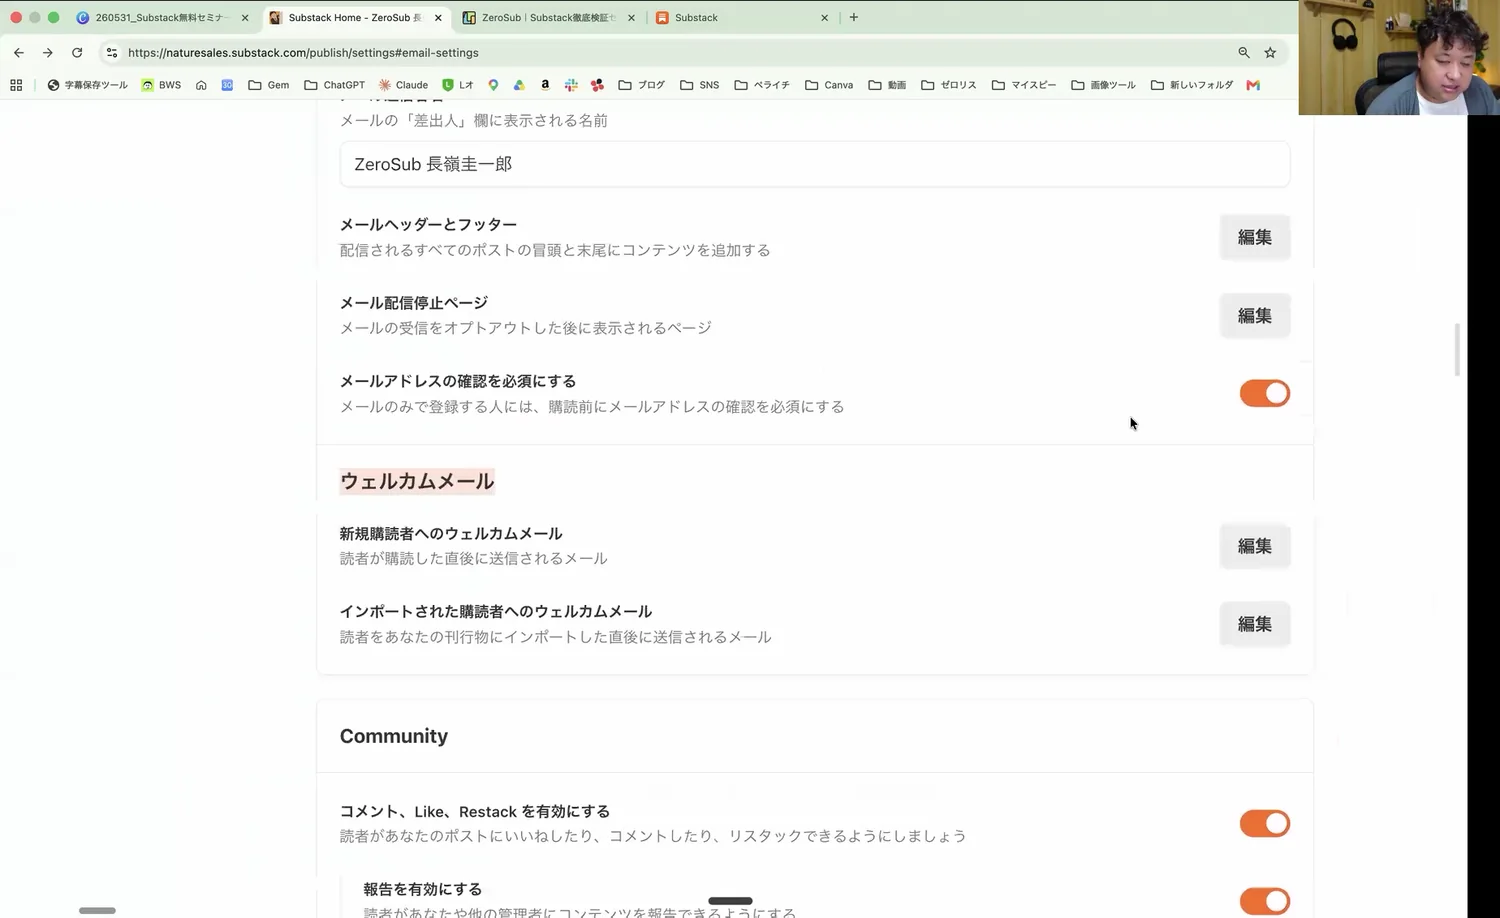
Task: Open the Gmail bookmark icon
Action: [1253, 85]
